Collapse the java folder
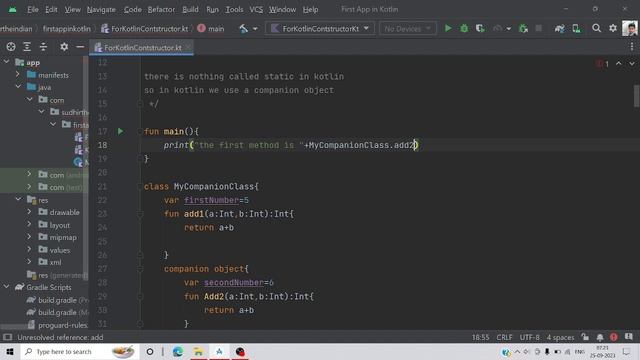The height and width of the screenshot is (360, 640). pos(18,87)
